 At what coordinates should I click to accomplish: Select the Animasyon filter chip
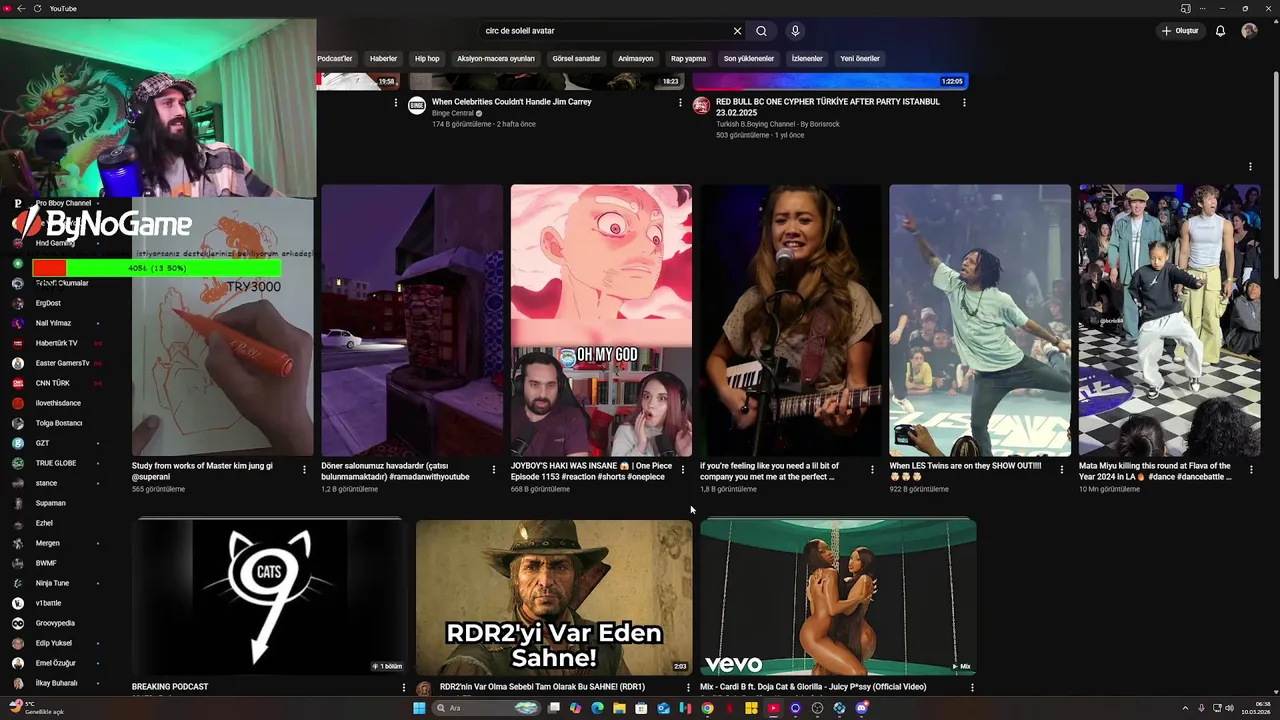coord(635,58)
